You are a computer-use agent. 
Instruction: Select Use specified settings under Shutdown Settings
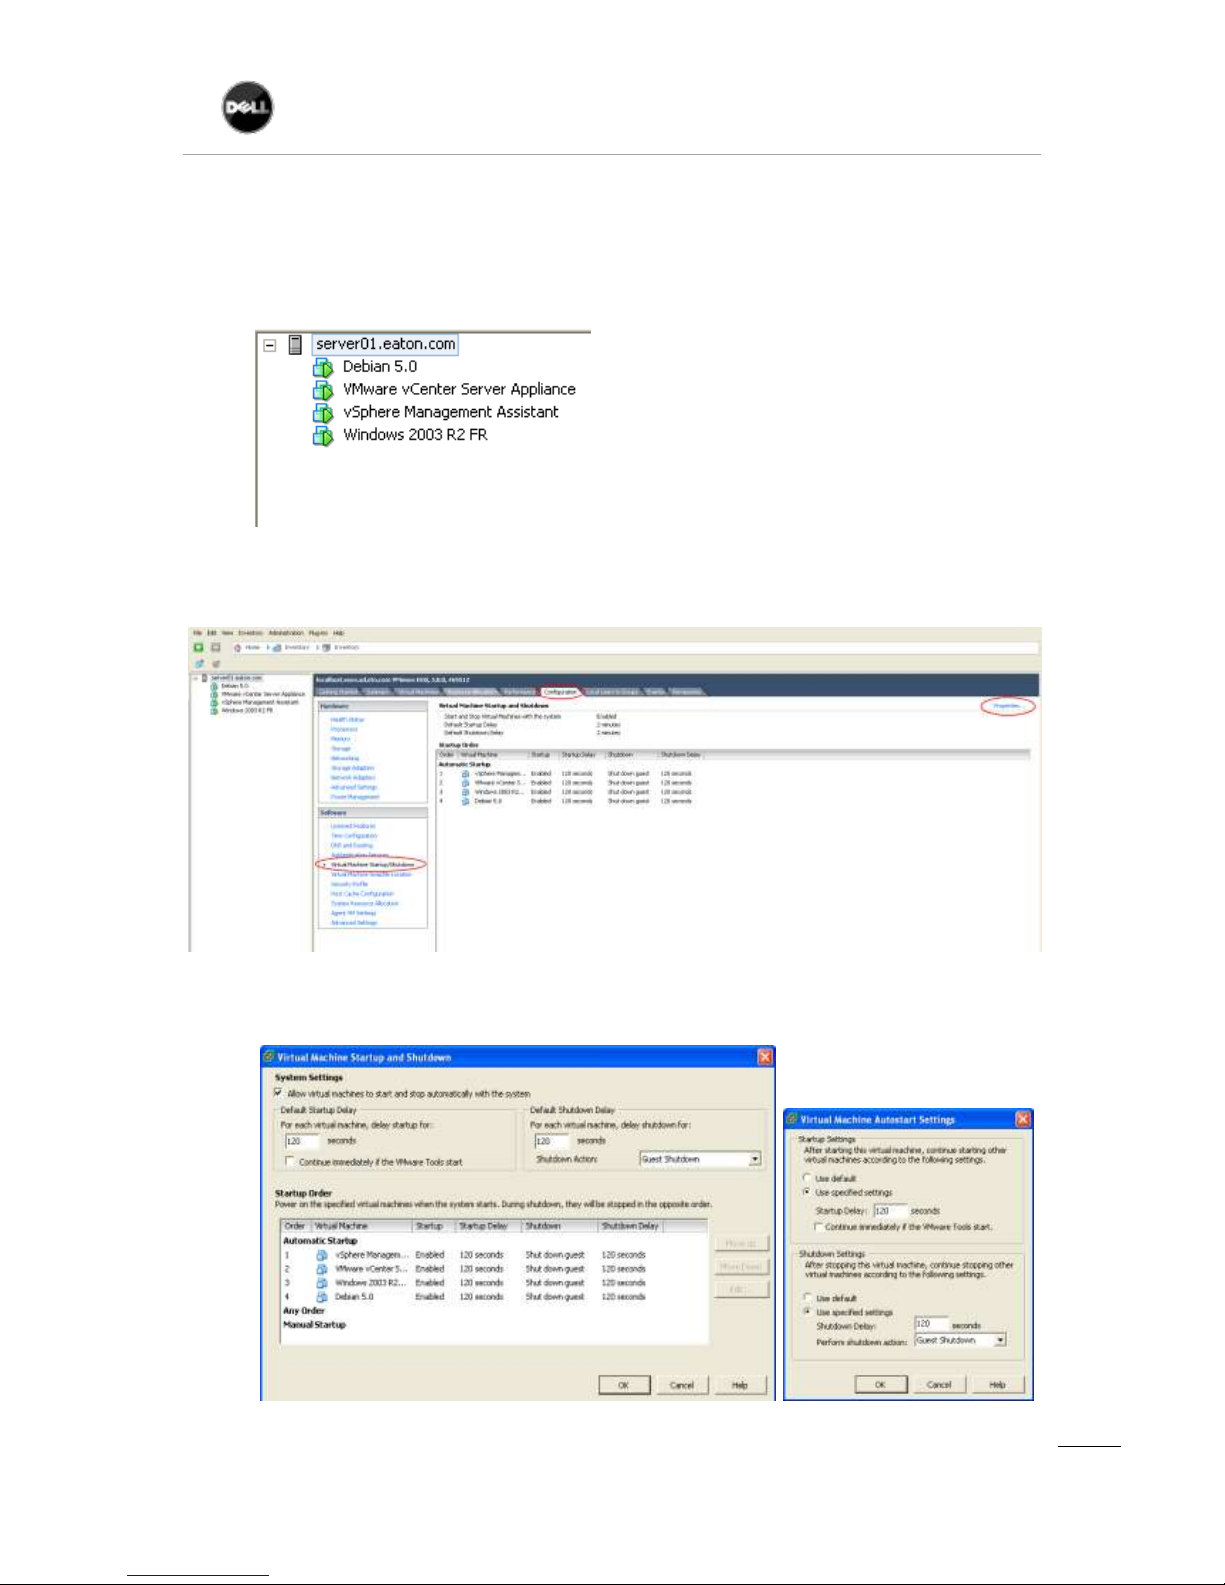click(x=808, y=1311)
